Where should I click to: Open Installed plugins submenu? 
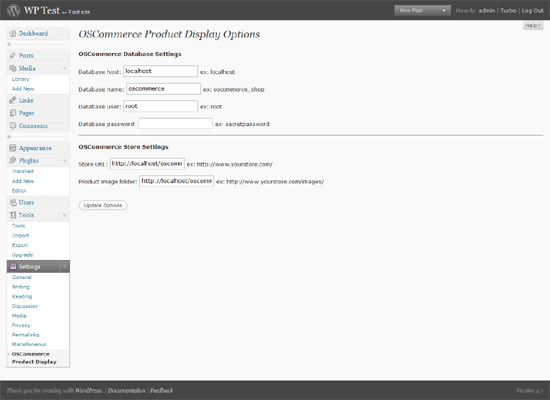pos(23,171)
